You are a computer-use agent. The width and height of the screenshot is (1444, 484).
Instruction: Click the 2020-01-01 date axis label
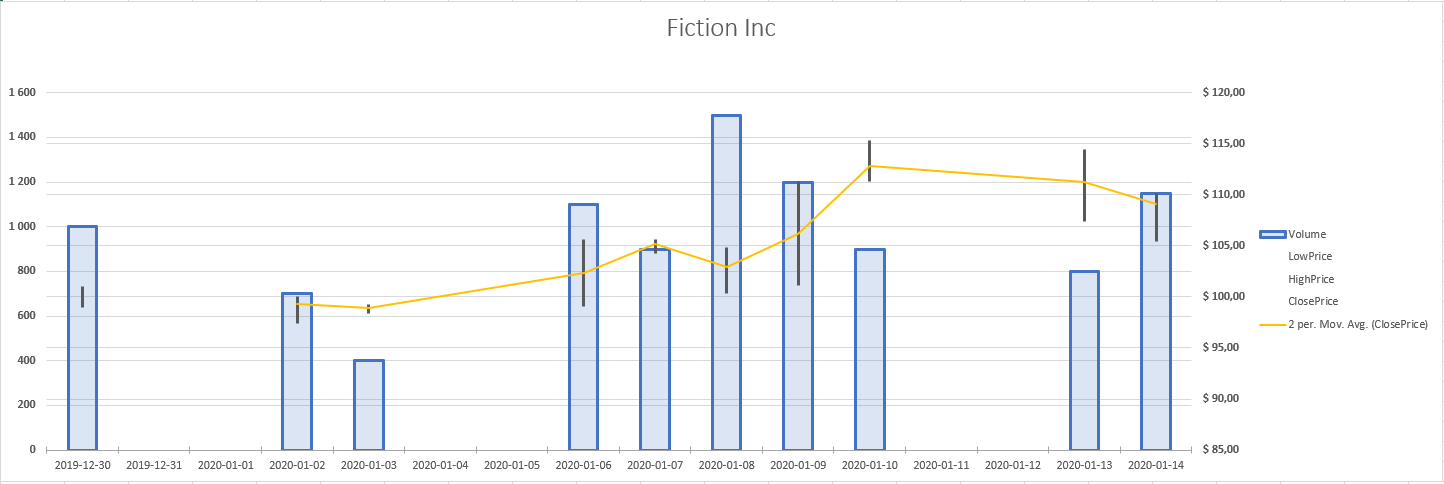226,465
